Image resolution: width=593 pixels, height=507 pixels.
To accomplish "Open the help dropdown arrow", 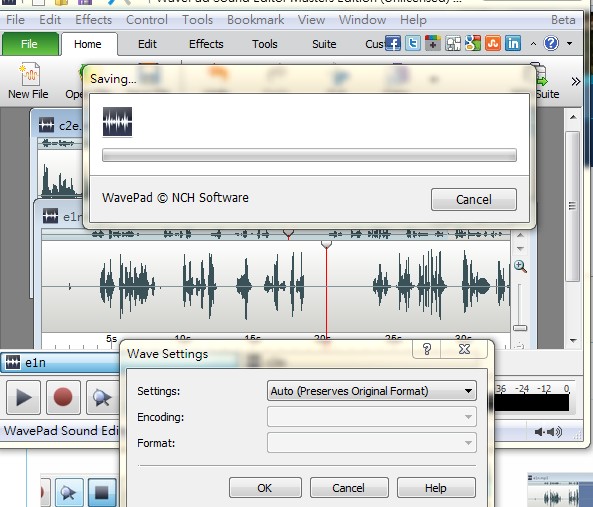I will point(570,44).
